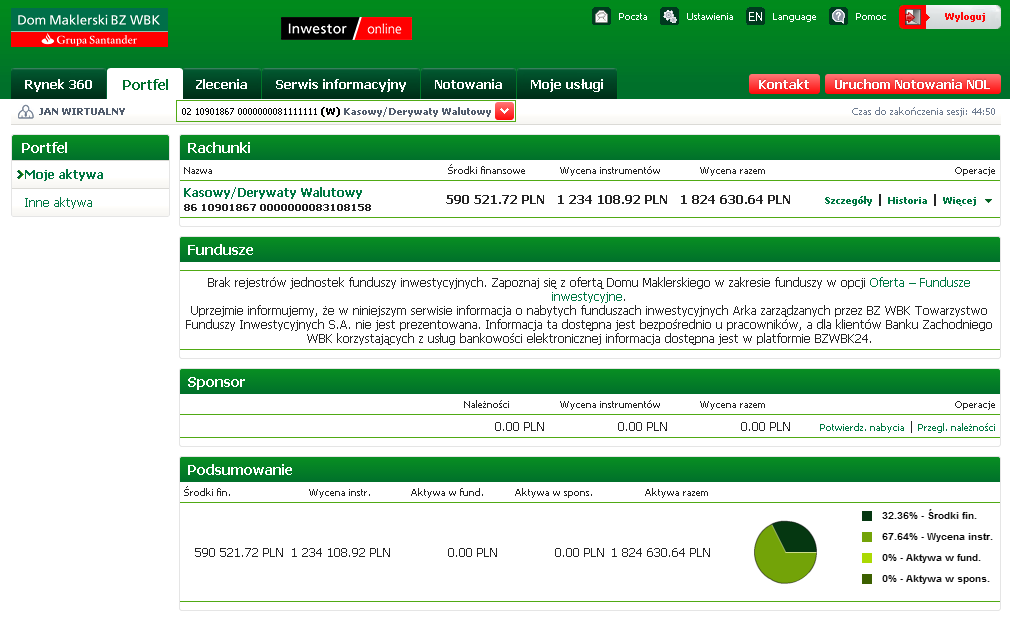Open the Moje usługi tab
Screen dimensions: 1010x633
click(x=566, y=84)
